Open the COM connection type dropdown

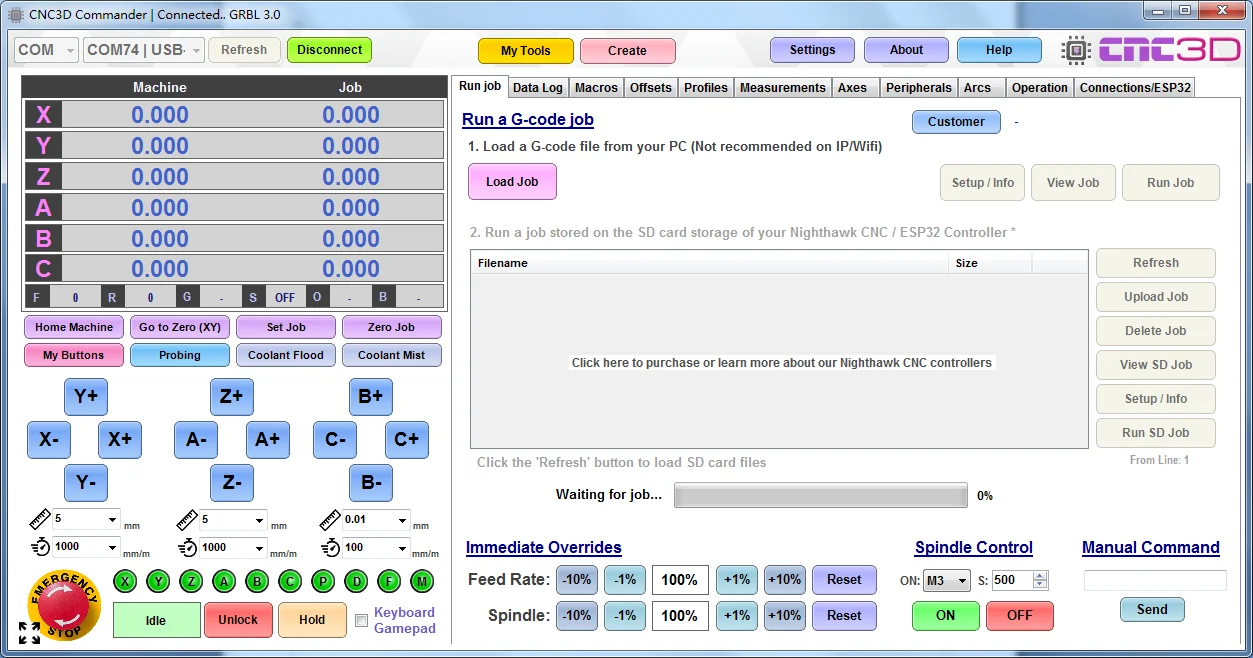click(x=46, y=50)
